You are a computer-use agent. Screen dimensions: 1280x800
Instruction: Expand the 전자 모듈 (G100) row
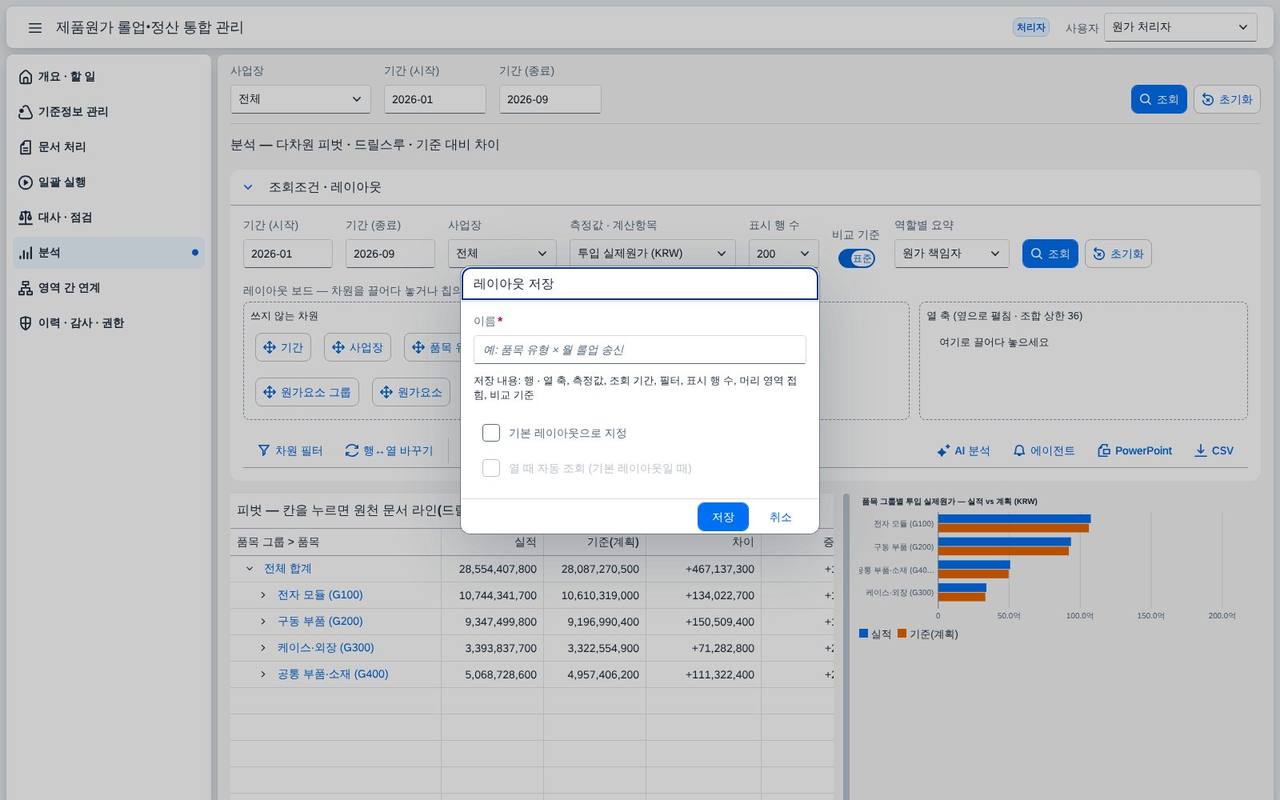click(x=264, y=595)
